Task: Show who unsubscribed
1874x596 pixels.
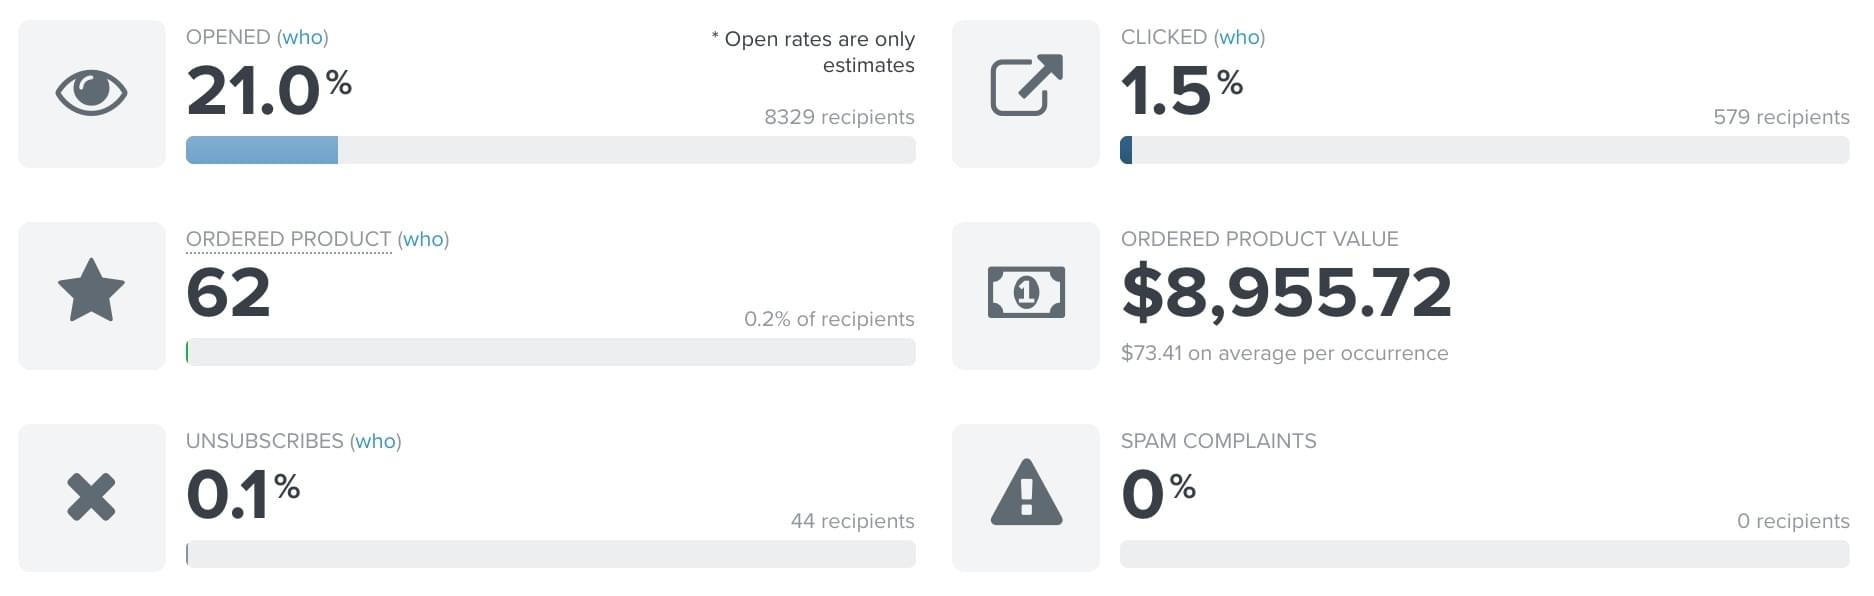Action: (375, 441)
